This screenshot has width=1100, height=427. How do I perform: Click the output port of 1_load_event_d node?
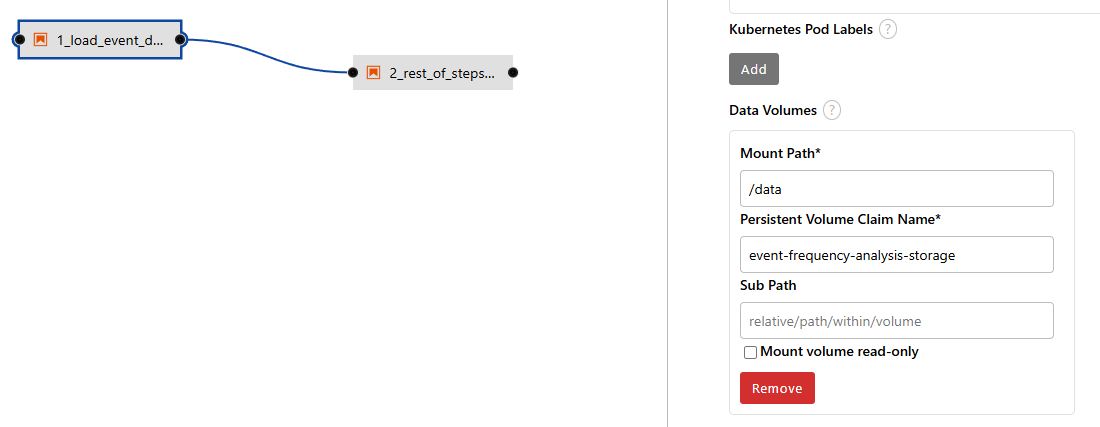click(180, 39)
